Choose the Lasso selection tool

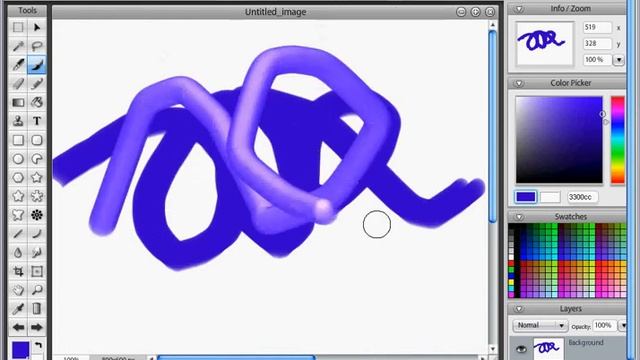pos(37,46)
